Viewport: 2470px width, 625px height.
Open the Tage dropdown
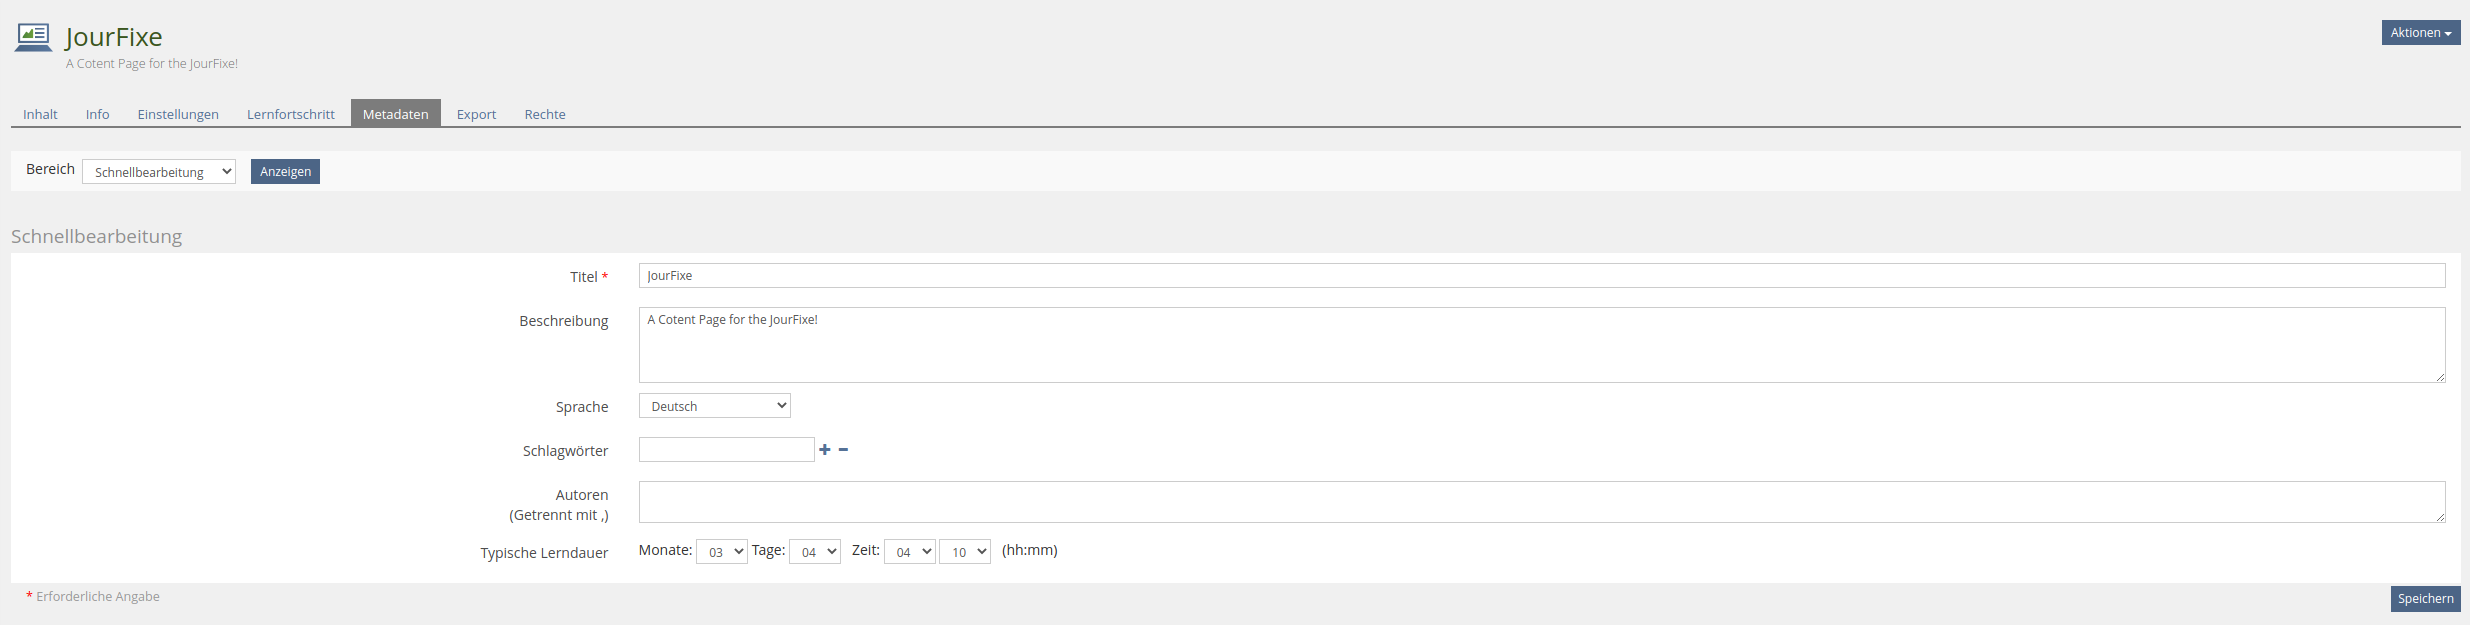(x=815, y=552)
